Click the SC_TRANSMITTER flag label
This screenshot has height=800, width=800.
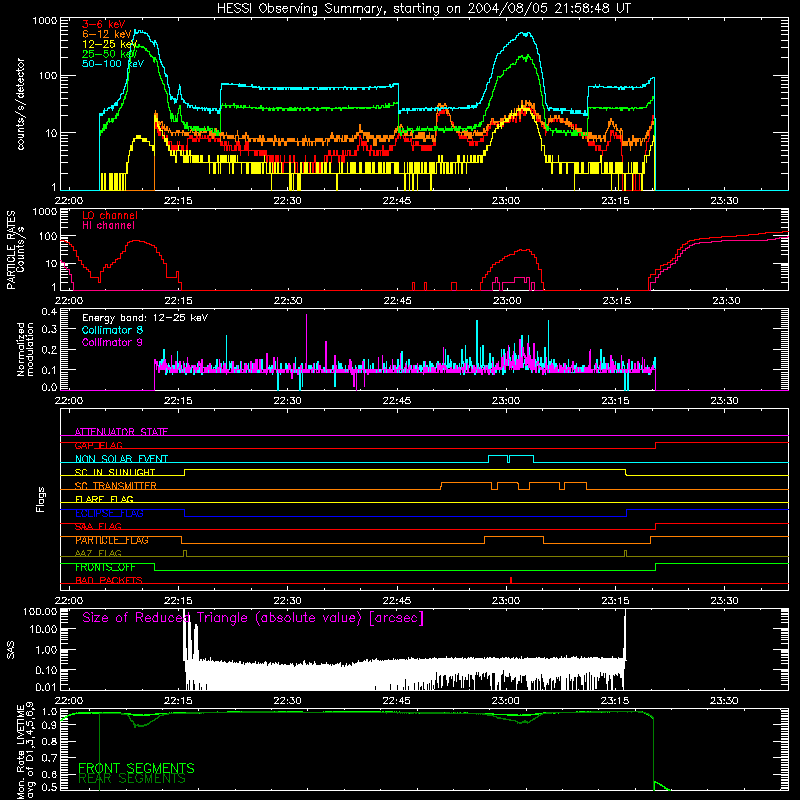pos(116,486)
